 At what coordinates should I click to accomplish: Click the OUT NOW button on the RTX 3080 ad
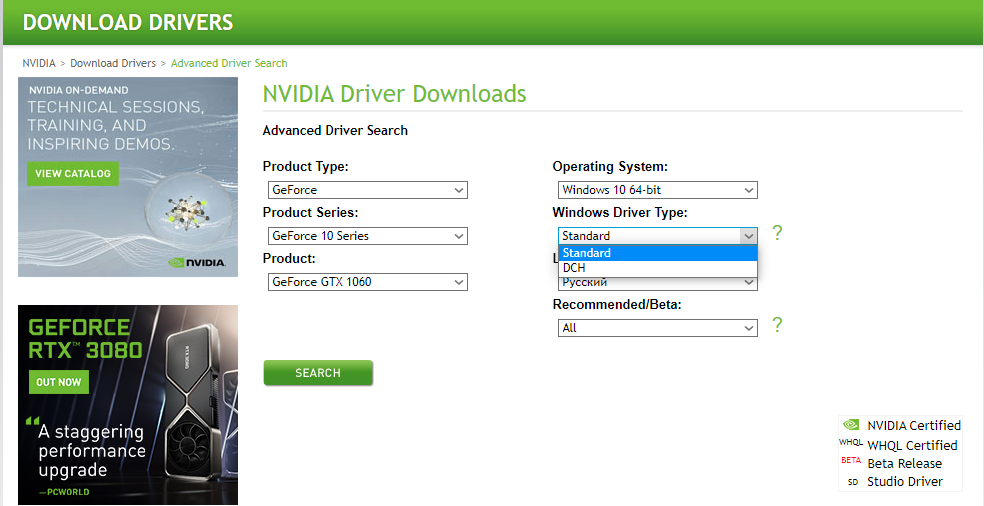pos(59,382)
